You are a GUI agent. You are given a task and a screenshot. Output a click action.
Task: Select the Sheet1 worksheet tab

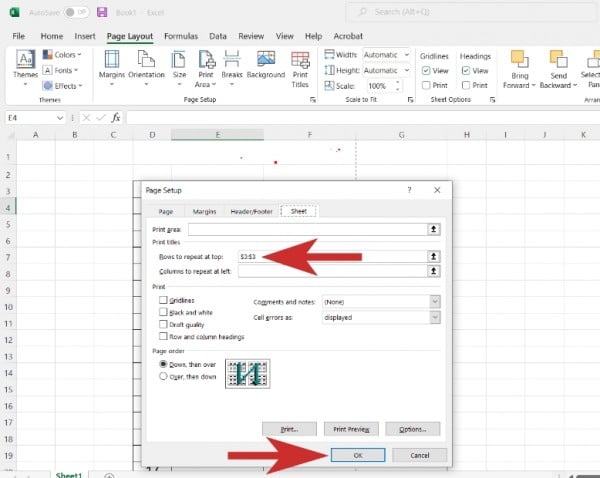pos(69,475)
